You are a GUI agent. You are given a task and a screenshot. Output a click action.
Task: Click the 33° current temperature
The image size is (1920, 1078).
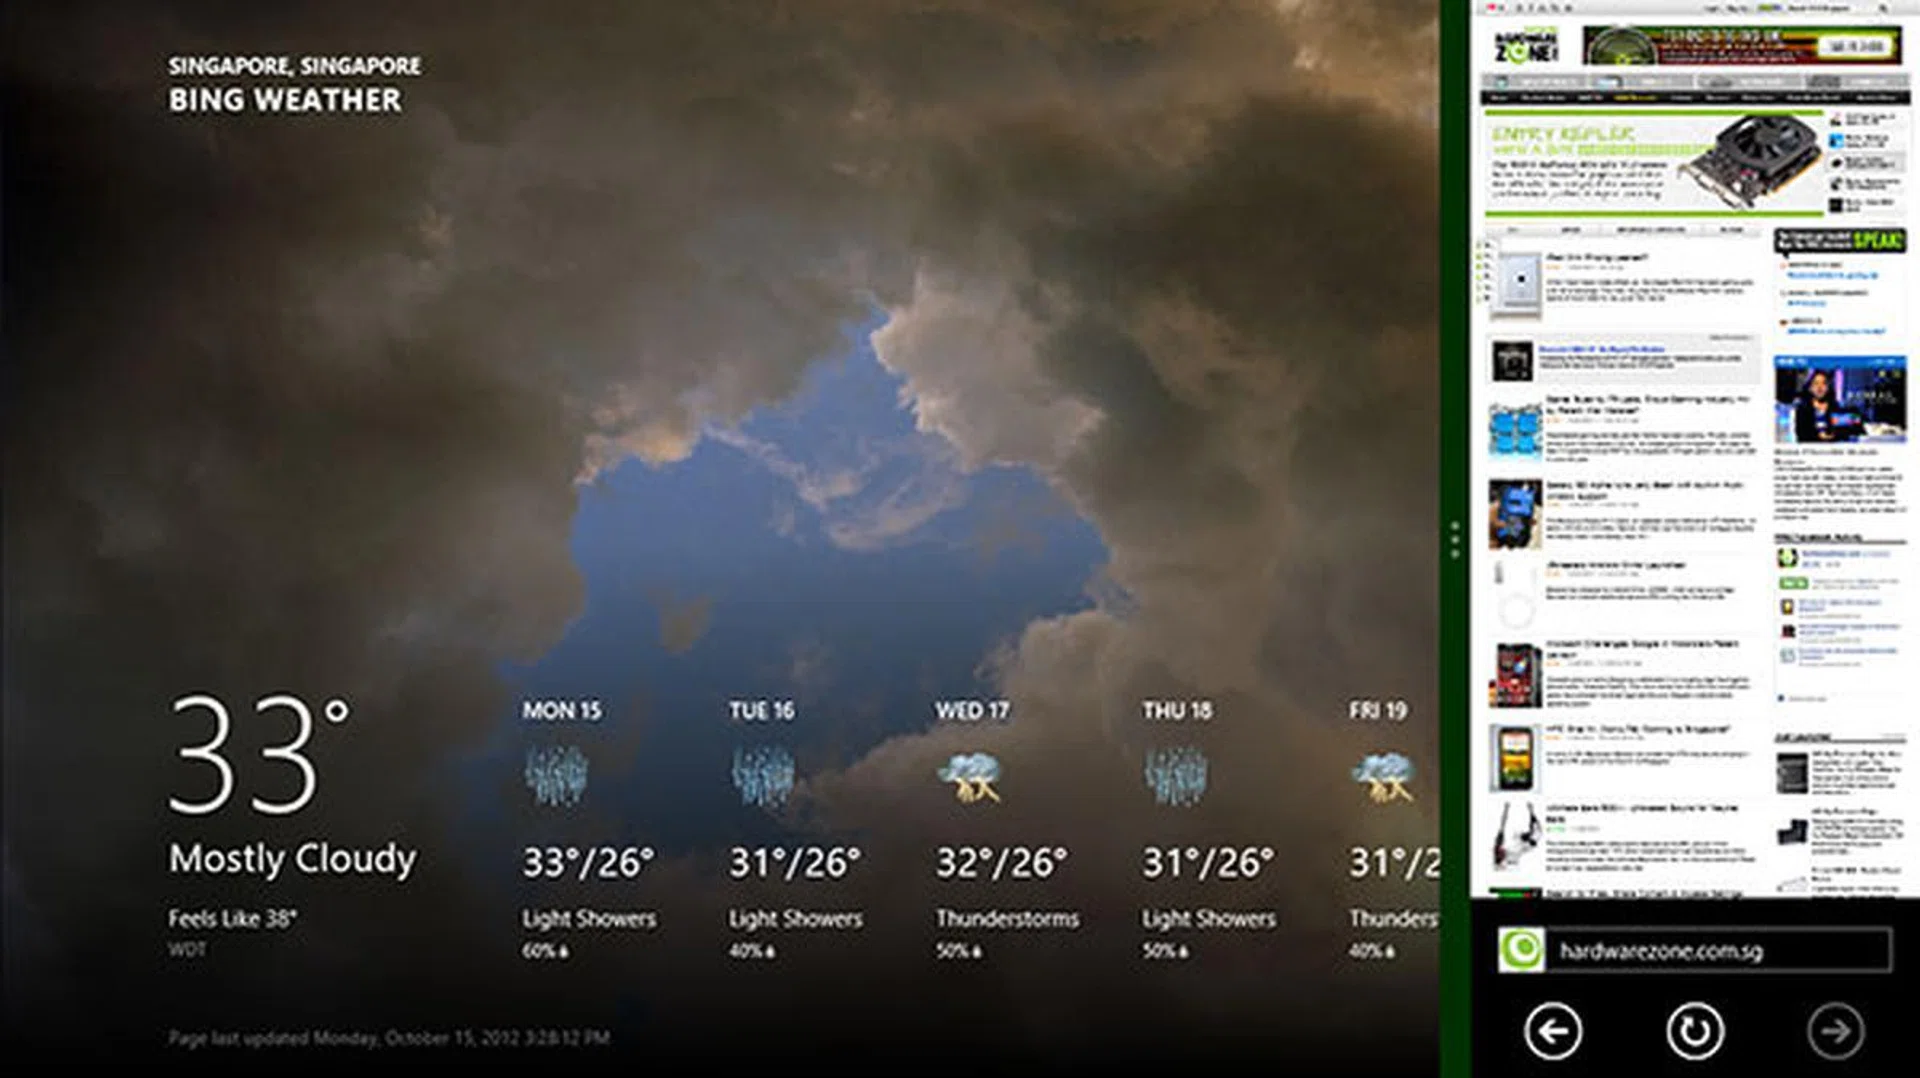259,754
